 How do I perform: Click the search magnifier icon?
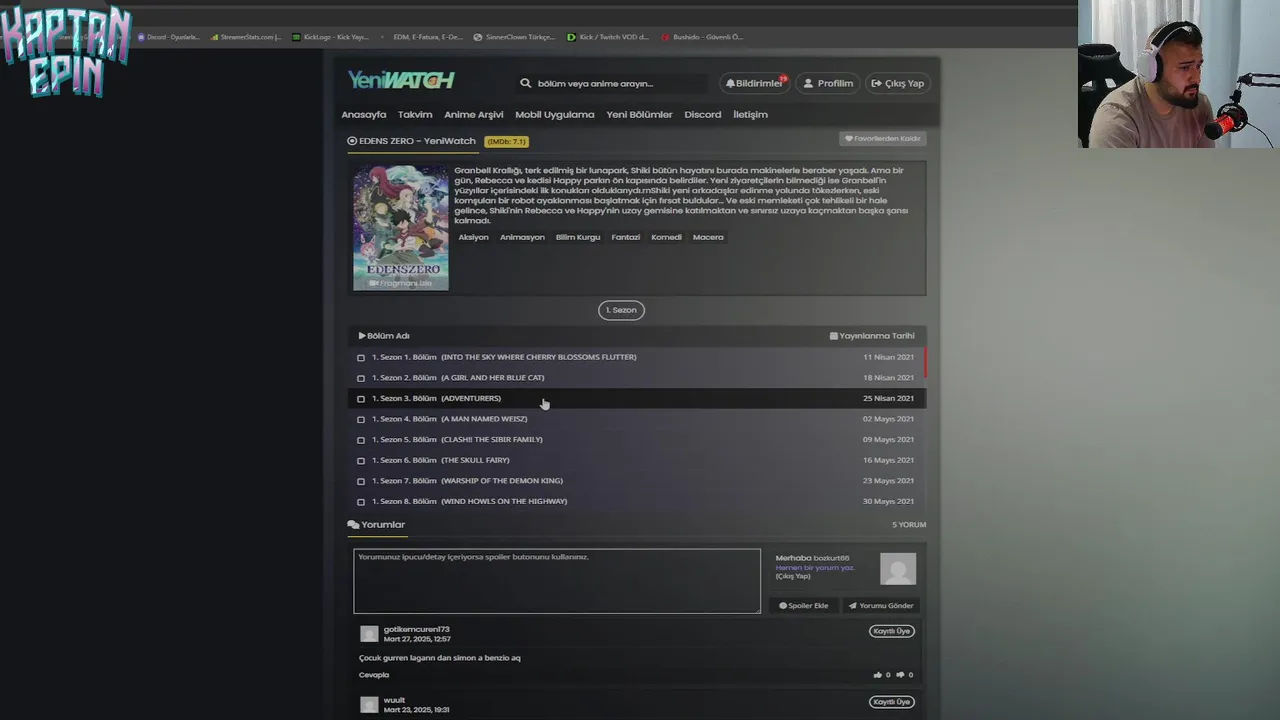pyautogui.click(x=525, y=83)
